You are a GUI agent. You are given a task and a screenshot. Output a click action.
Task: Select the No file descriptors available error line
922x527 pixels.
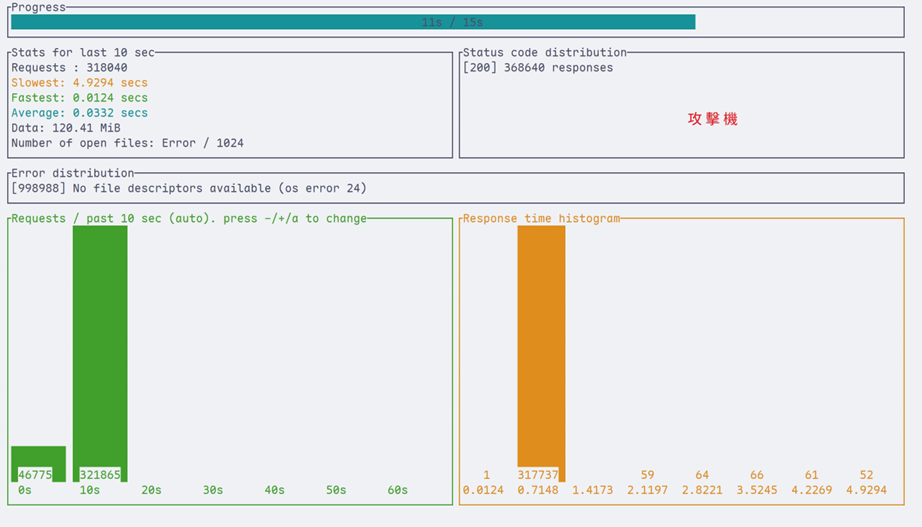coord(189,188)
